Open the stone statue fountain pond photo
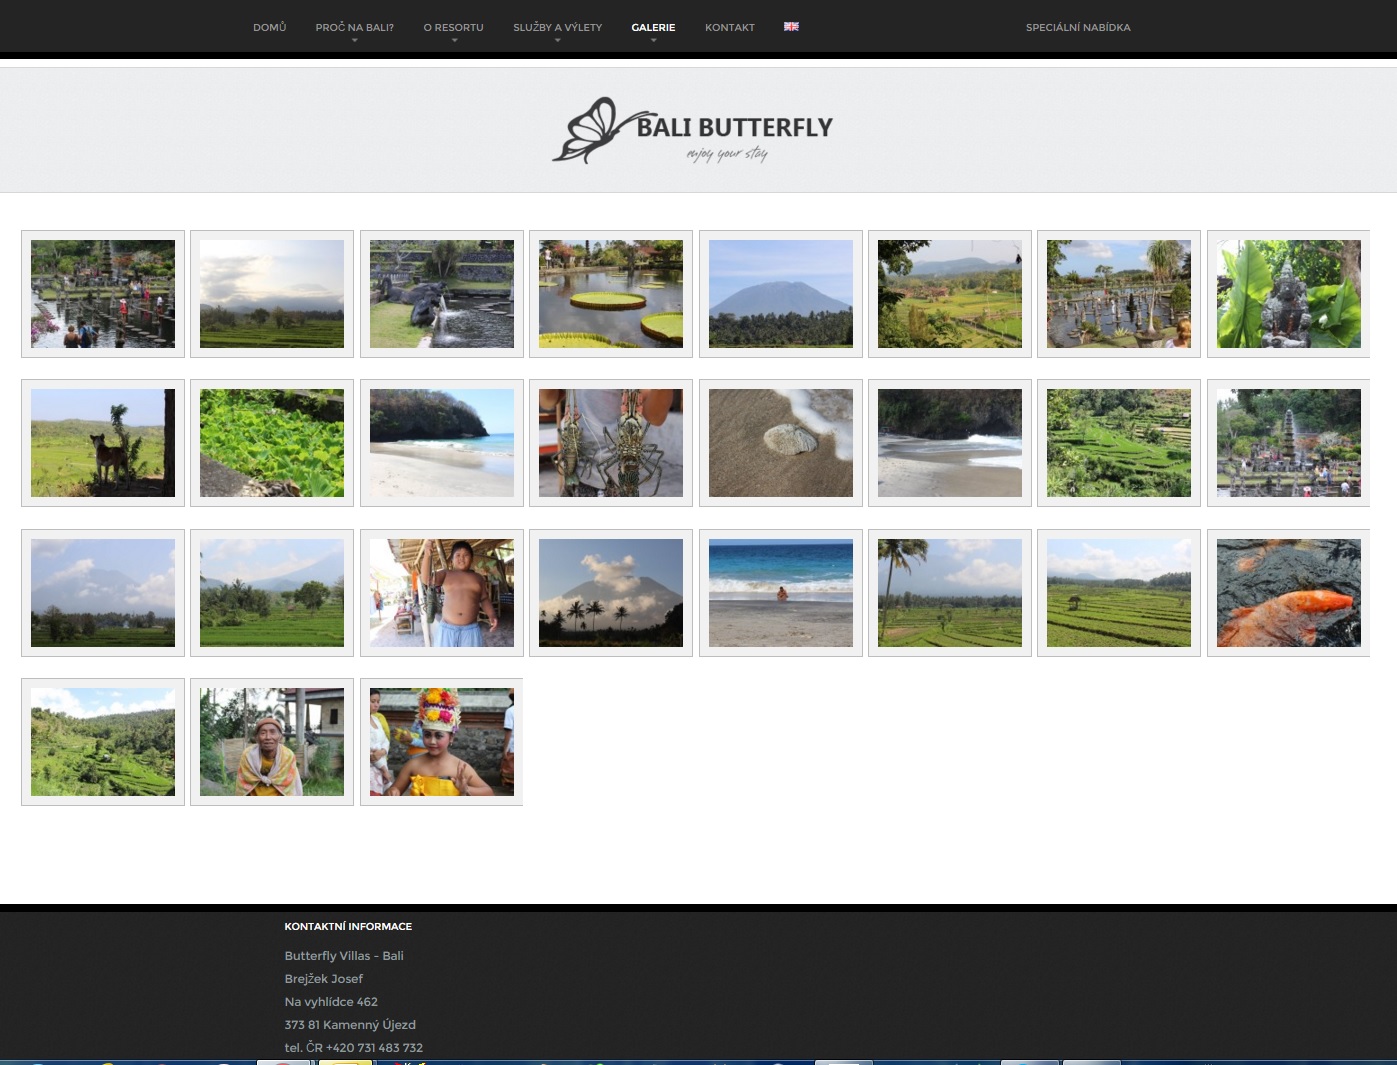This screenshot has width=1397, height=1065. click(x=442, y=294)
